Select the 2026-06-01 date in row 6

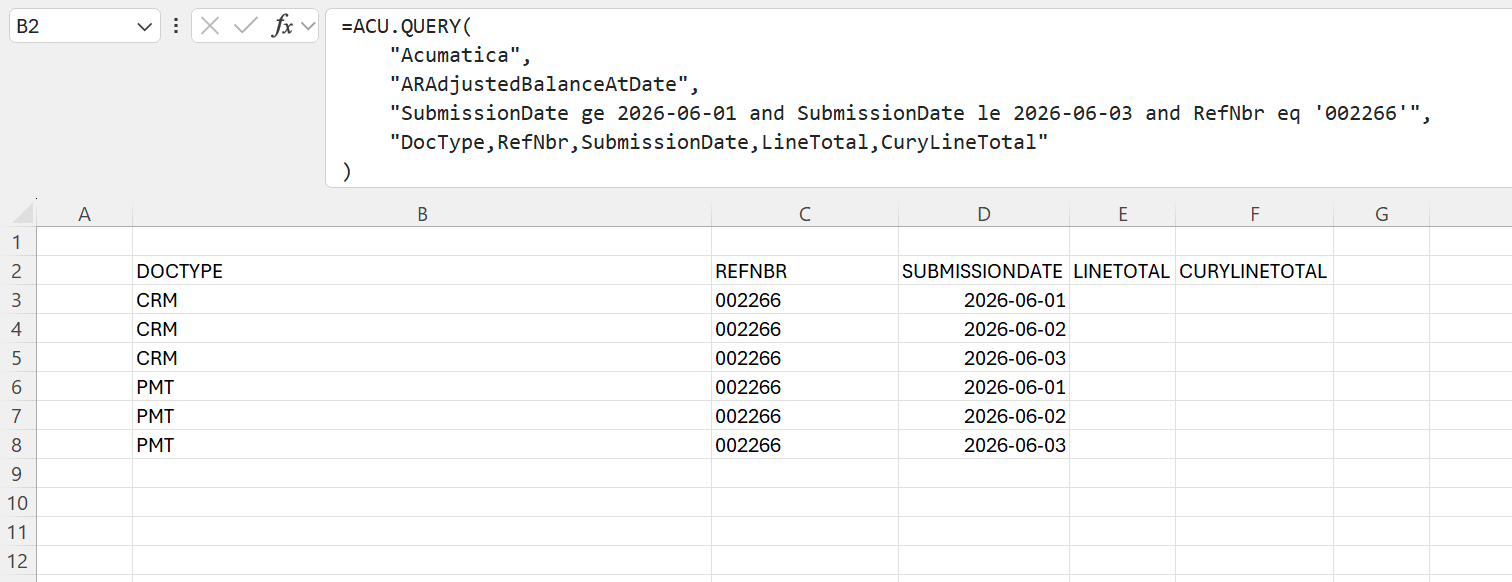[x=984, y=387]
